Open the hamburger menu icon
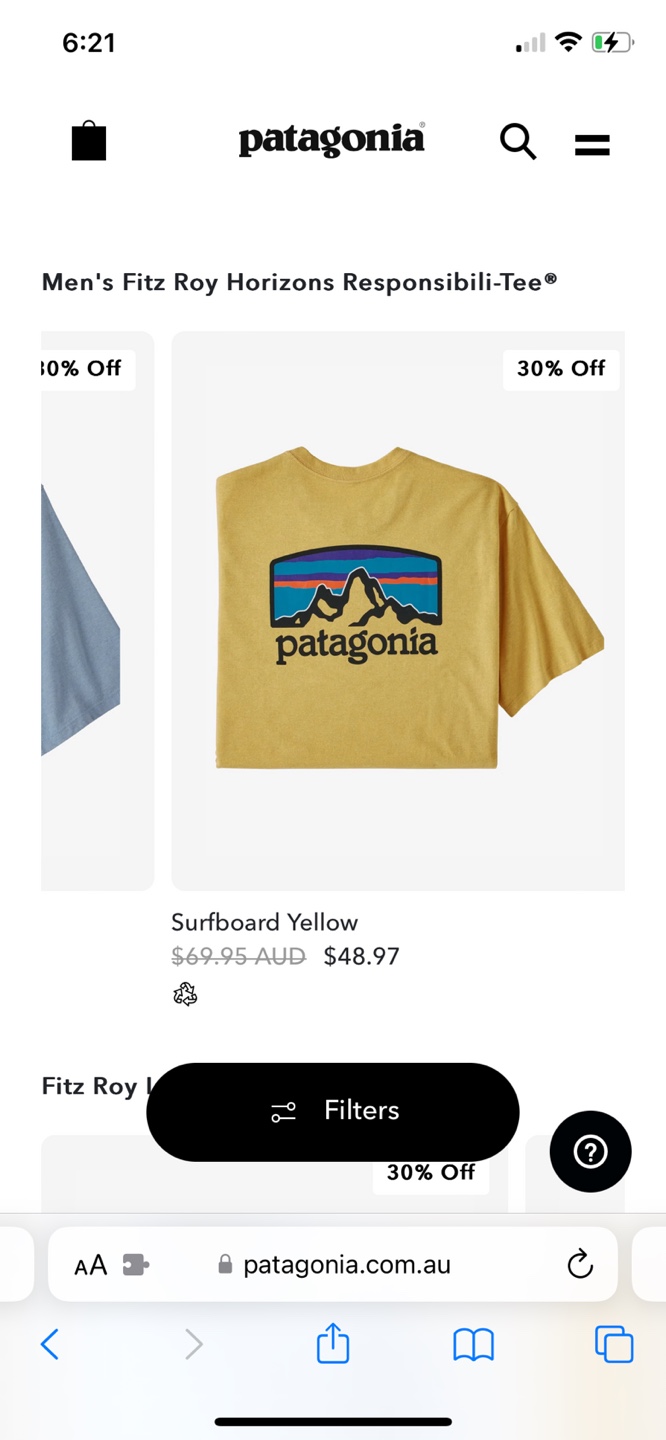 coord(592,145)
